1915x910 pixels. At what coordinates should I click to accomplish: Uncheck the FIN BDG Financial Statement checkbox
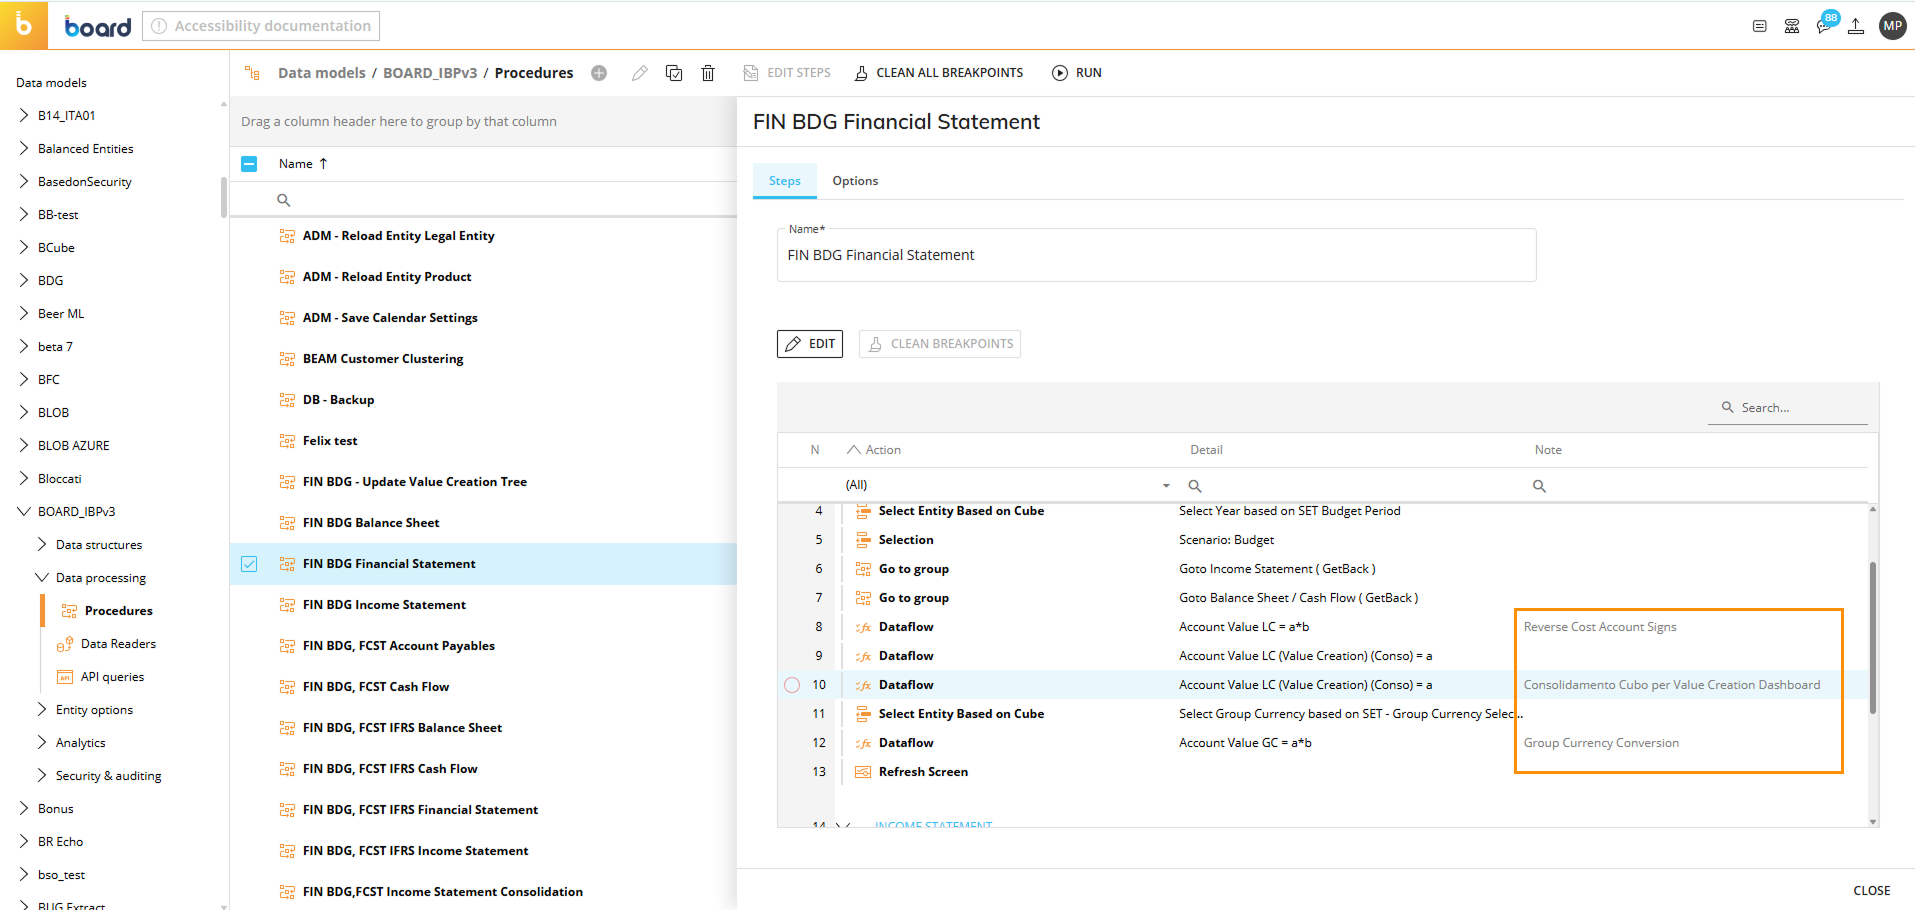249,564
